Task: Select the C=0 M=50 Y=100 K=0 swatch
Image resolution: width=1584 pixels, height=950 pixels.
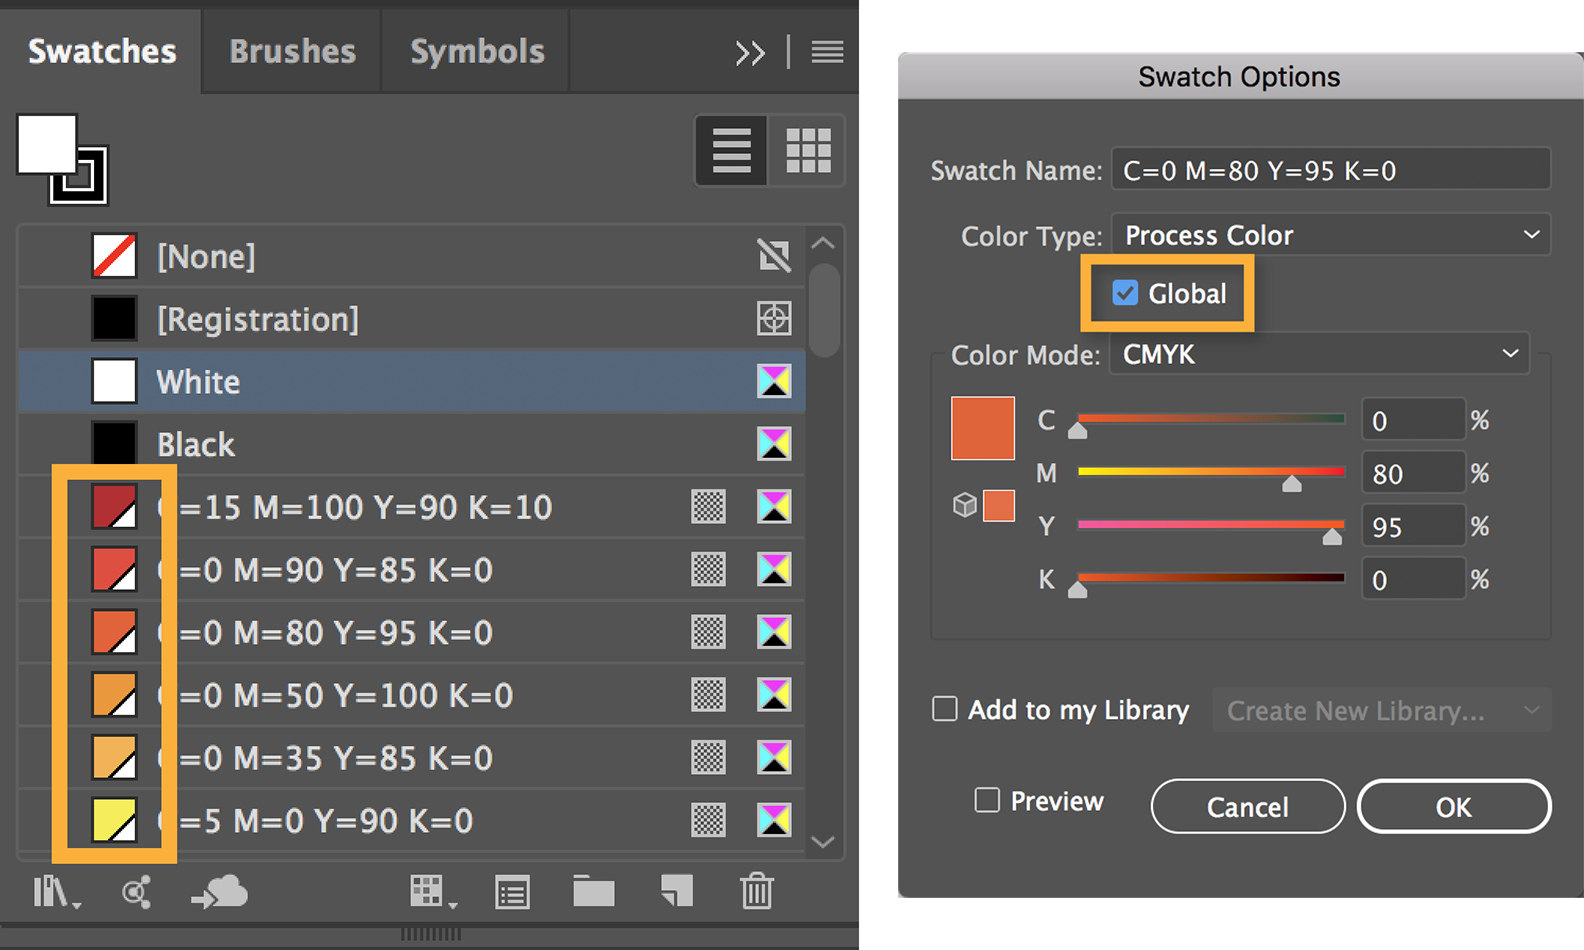Action: coord(345,695)
